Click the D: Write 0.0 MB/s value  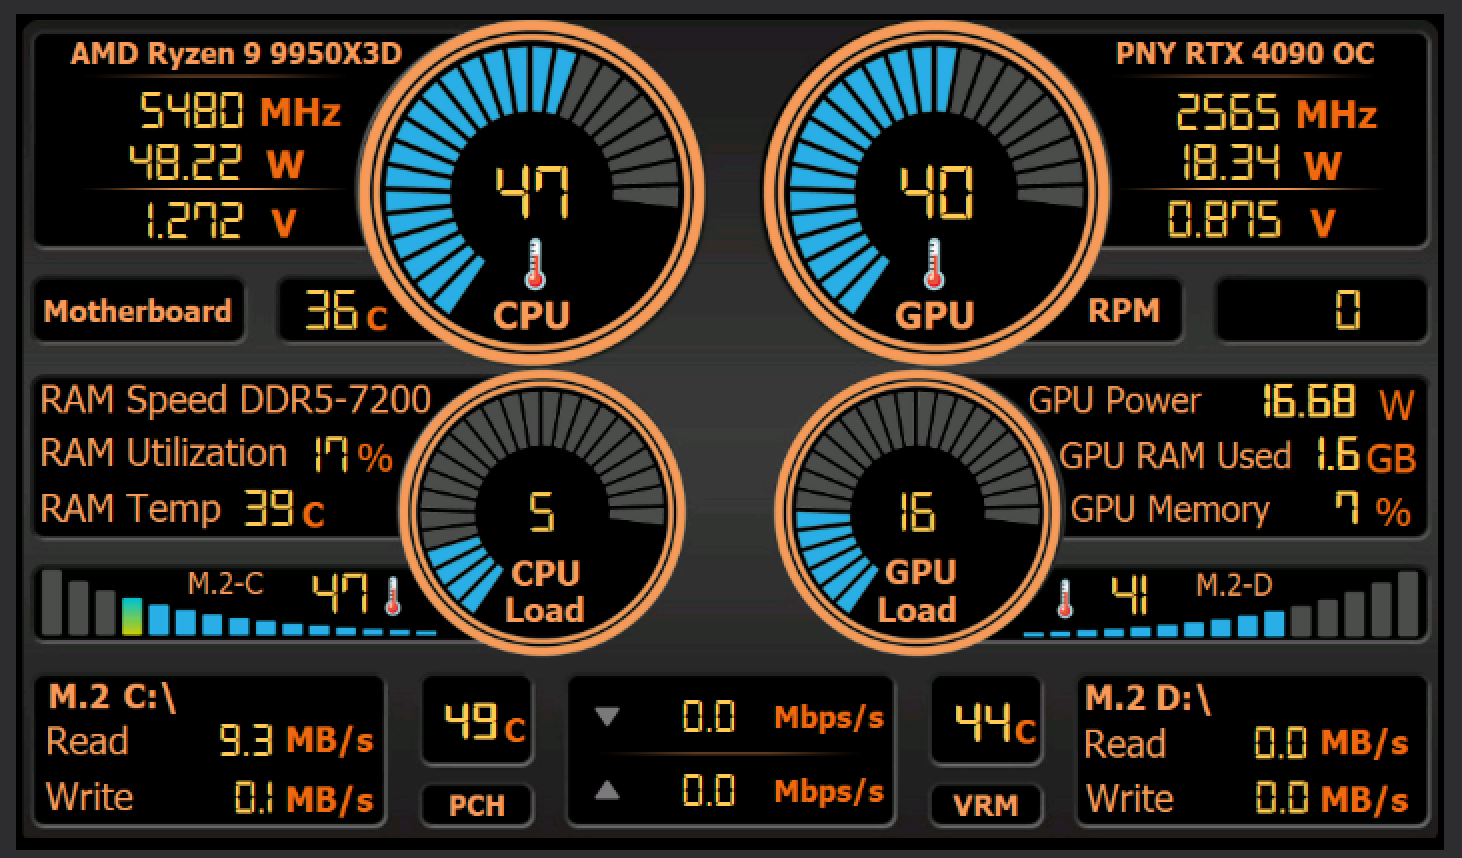click(x=1332, y=799)
